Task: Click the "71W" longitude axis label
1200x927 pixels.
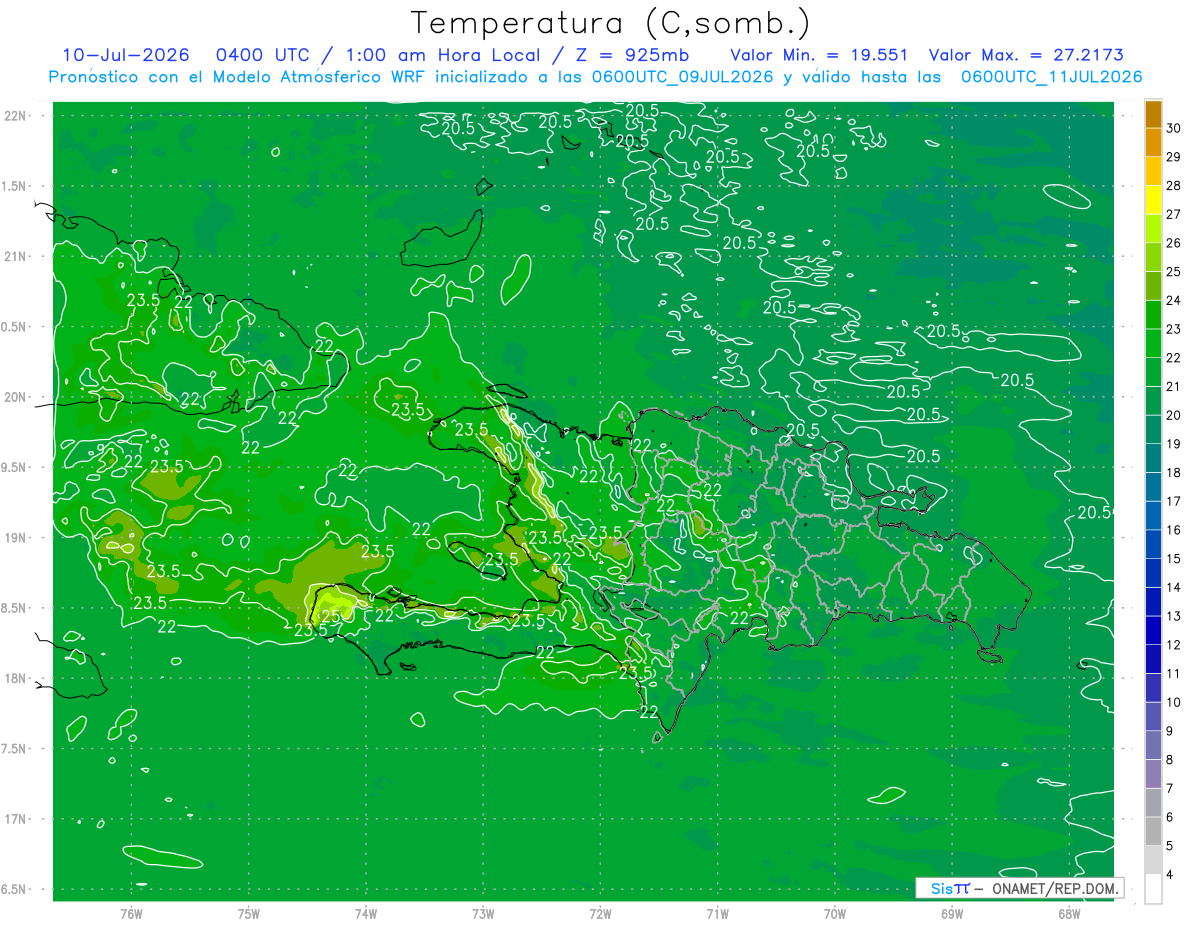Action: (718, 913)
